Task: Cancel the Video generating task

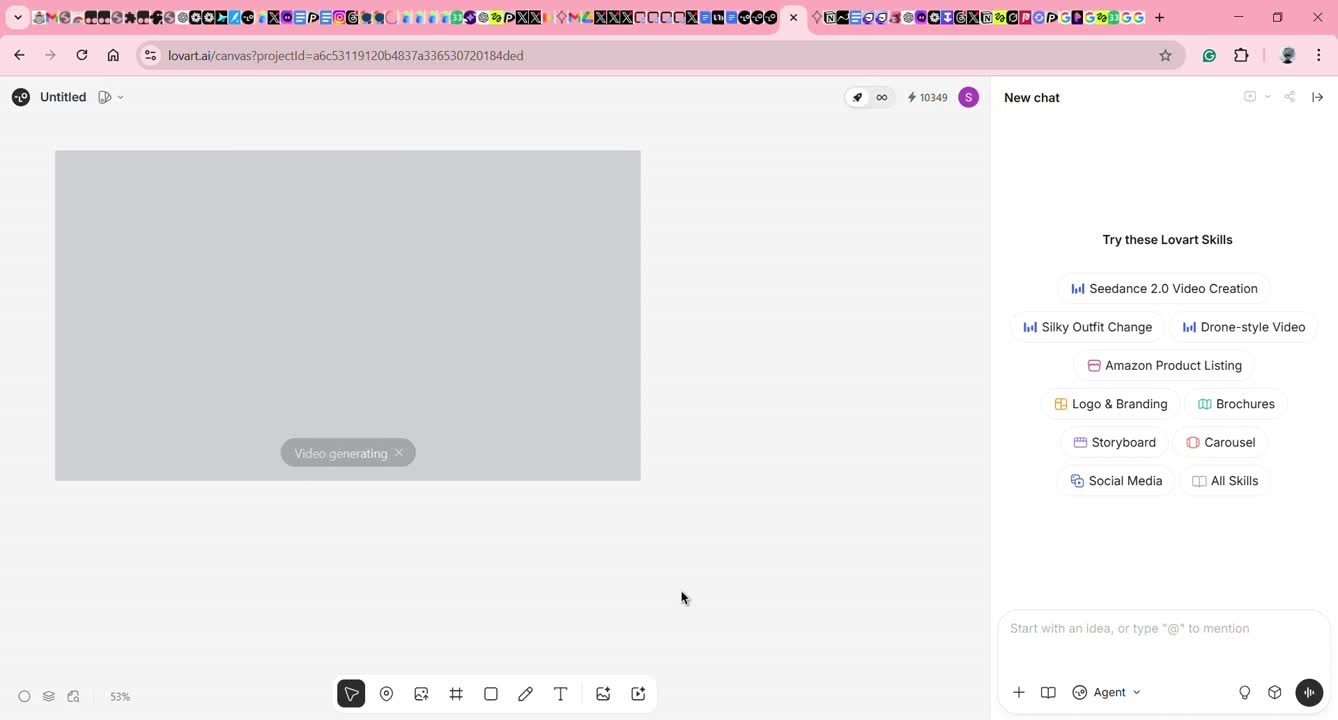Action: pos(399,453)
